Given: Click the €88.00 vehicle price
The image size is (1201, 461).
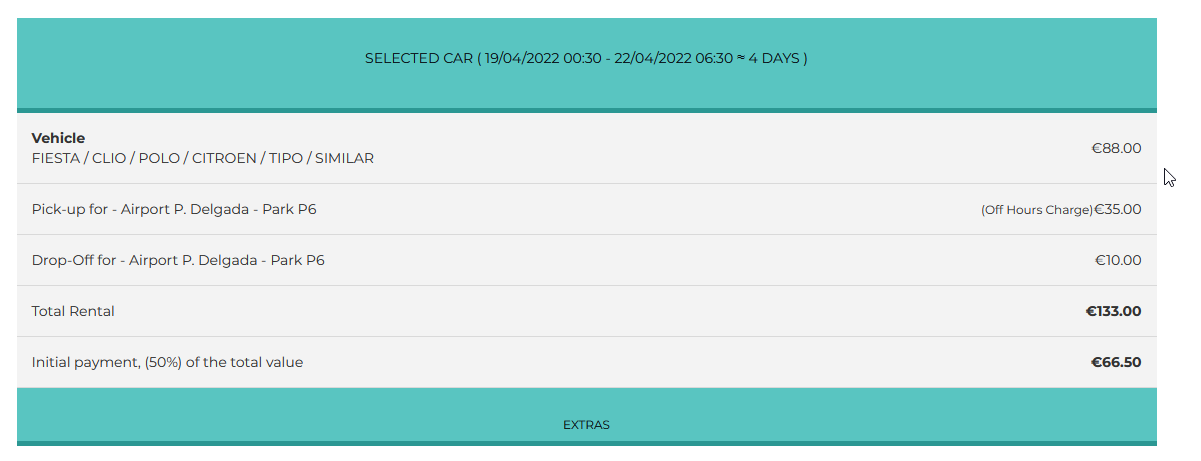Looking at the screenshot, I should (x=1116, y=148).
